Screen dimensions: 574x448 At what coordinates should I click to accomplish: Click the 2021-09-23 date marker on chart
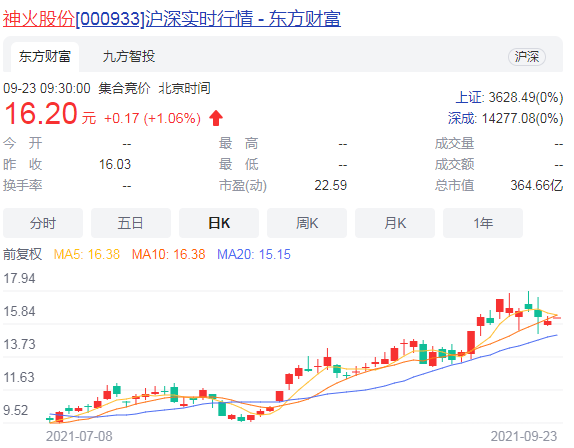[523, 436]
